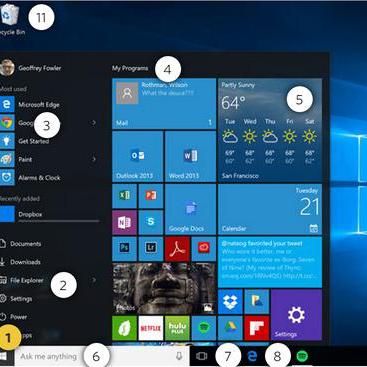
Task: Open Settings in the left Start column
Action: pyautogui.click(x=17, y=299)
